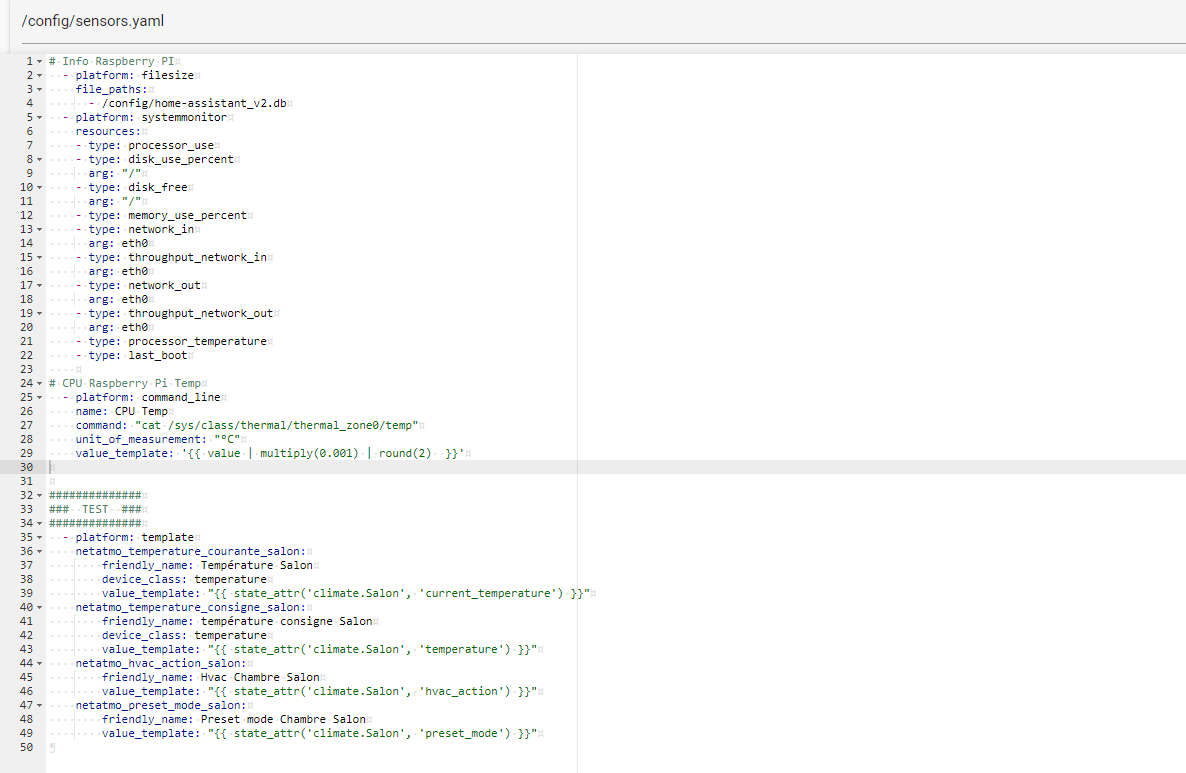
Task: Click the multiply(0.001) value_template line
Action: click(270, 453)
